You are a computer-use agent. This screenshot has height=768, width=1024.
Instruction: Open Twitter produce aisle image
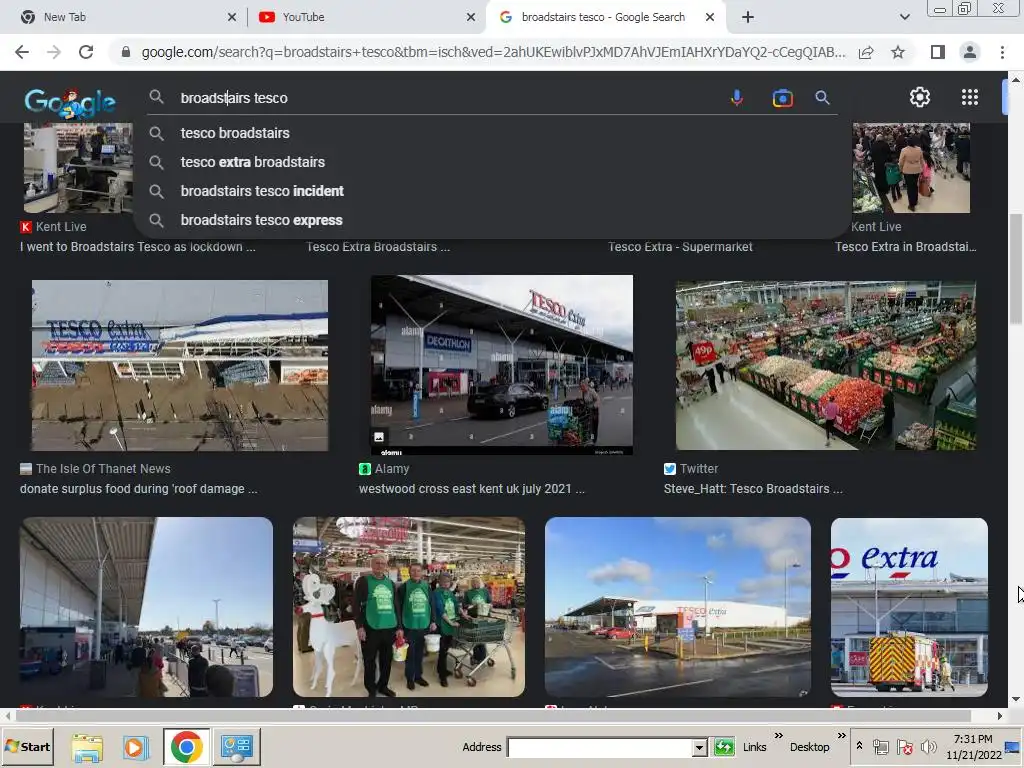[x=825, y=365]
